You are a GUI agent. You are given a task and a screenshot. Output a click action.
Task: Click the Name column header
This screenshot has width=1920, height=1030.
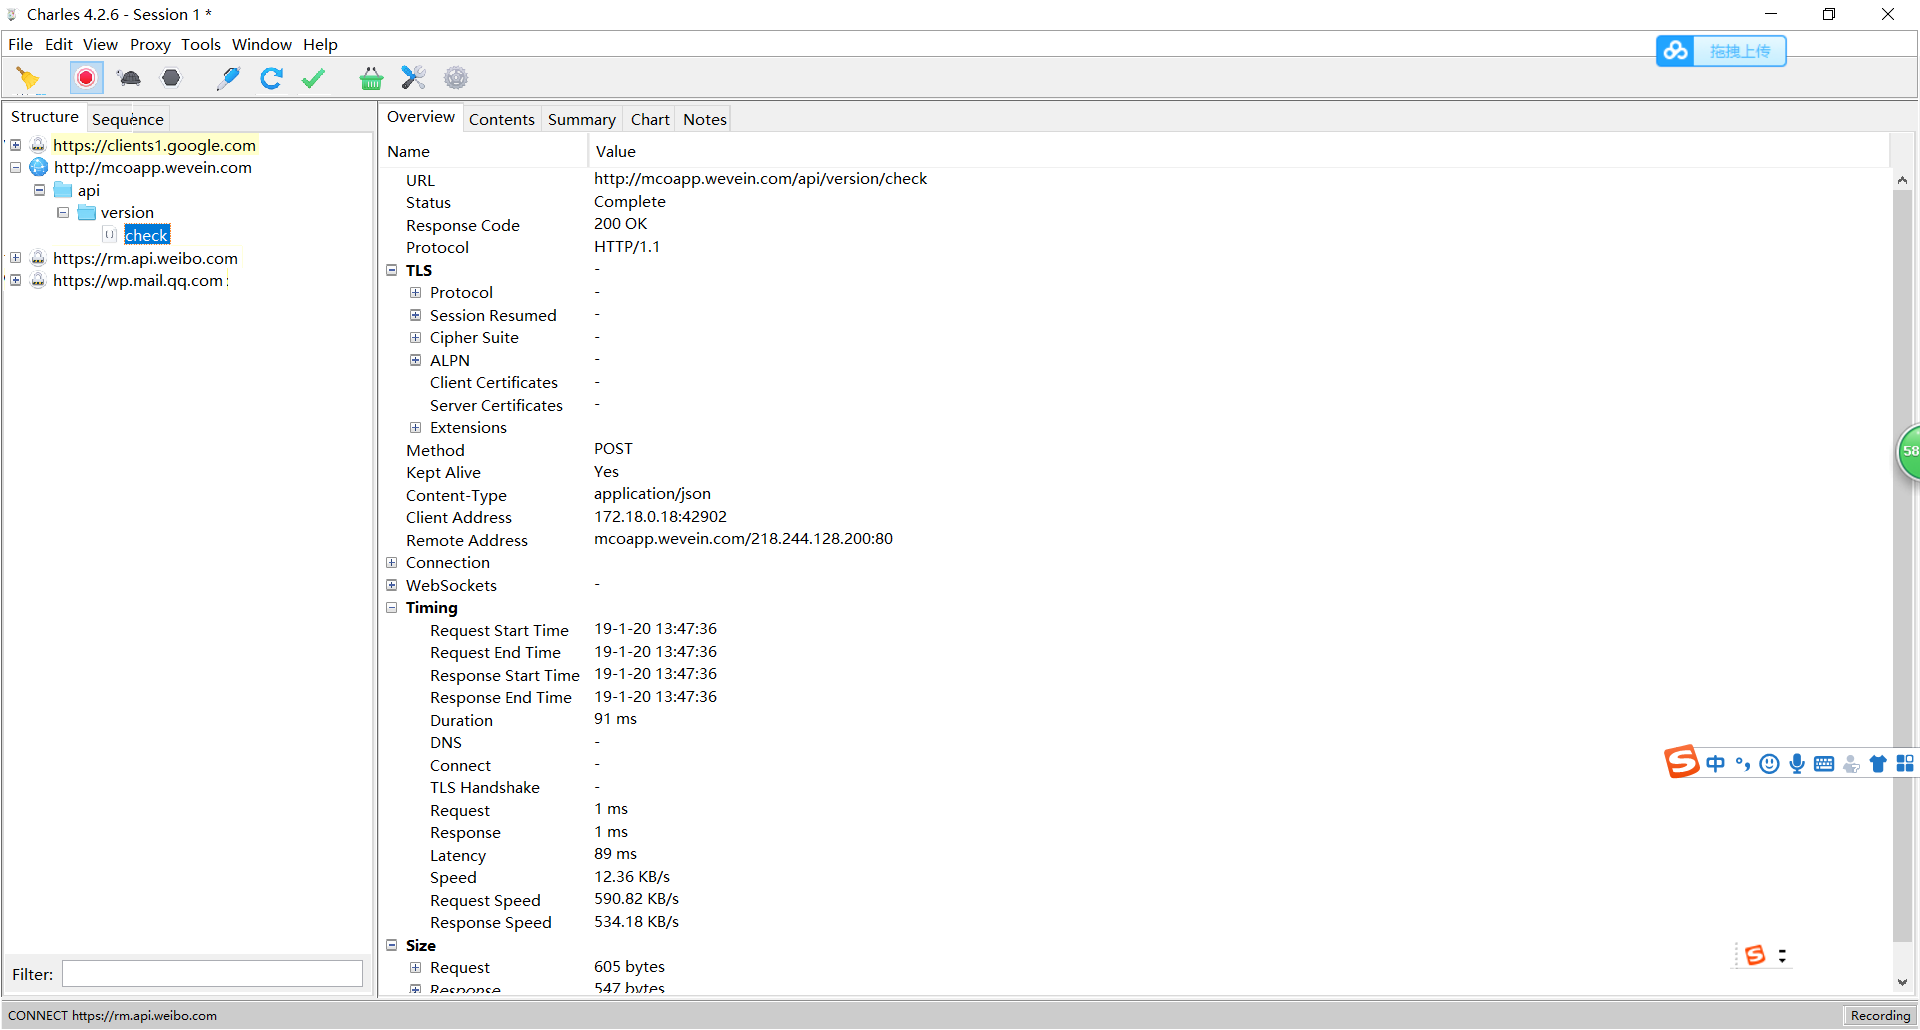pyautogui.click(x=484, y=151)
